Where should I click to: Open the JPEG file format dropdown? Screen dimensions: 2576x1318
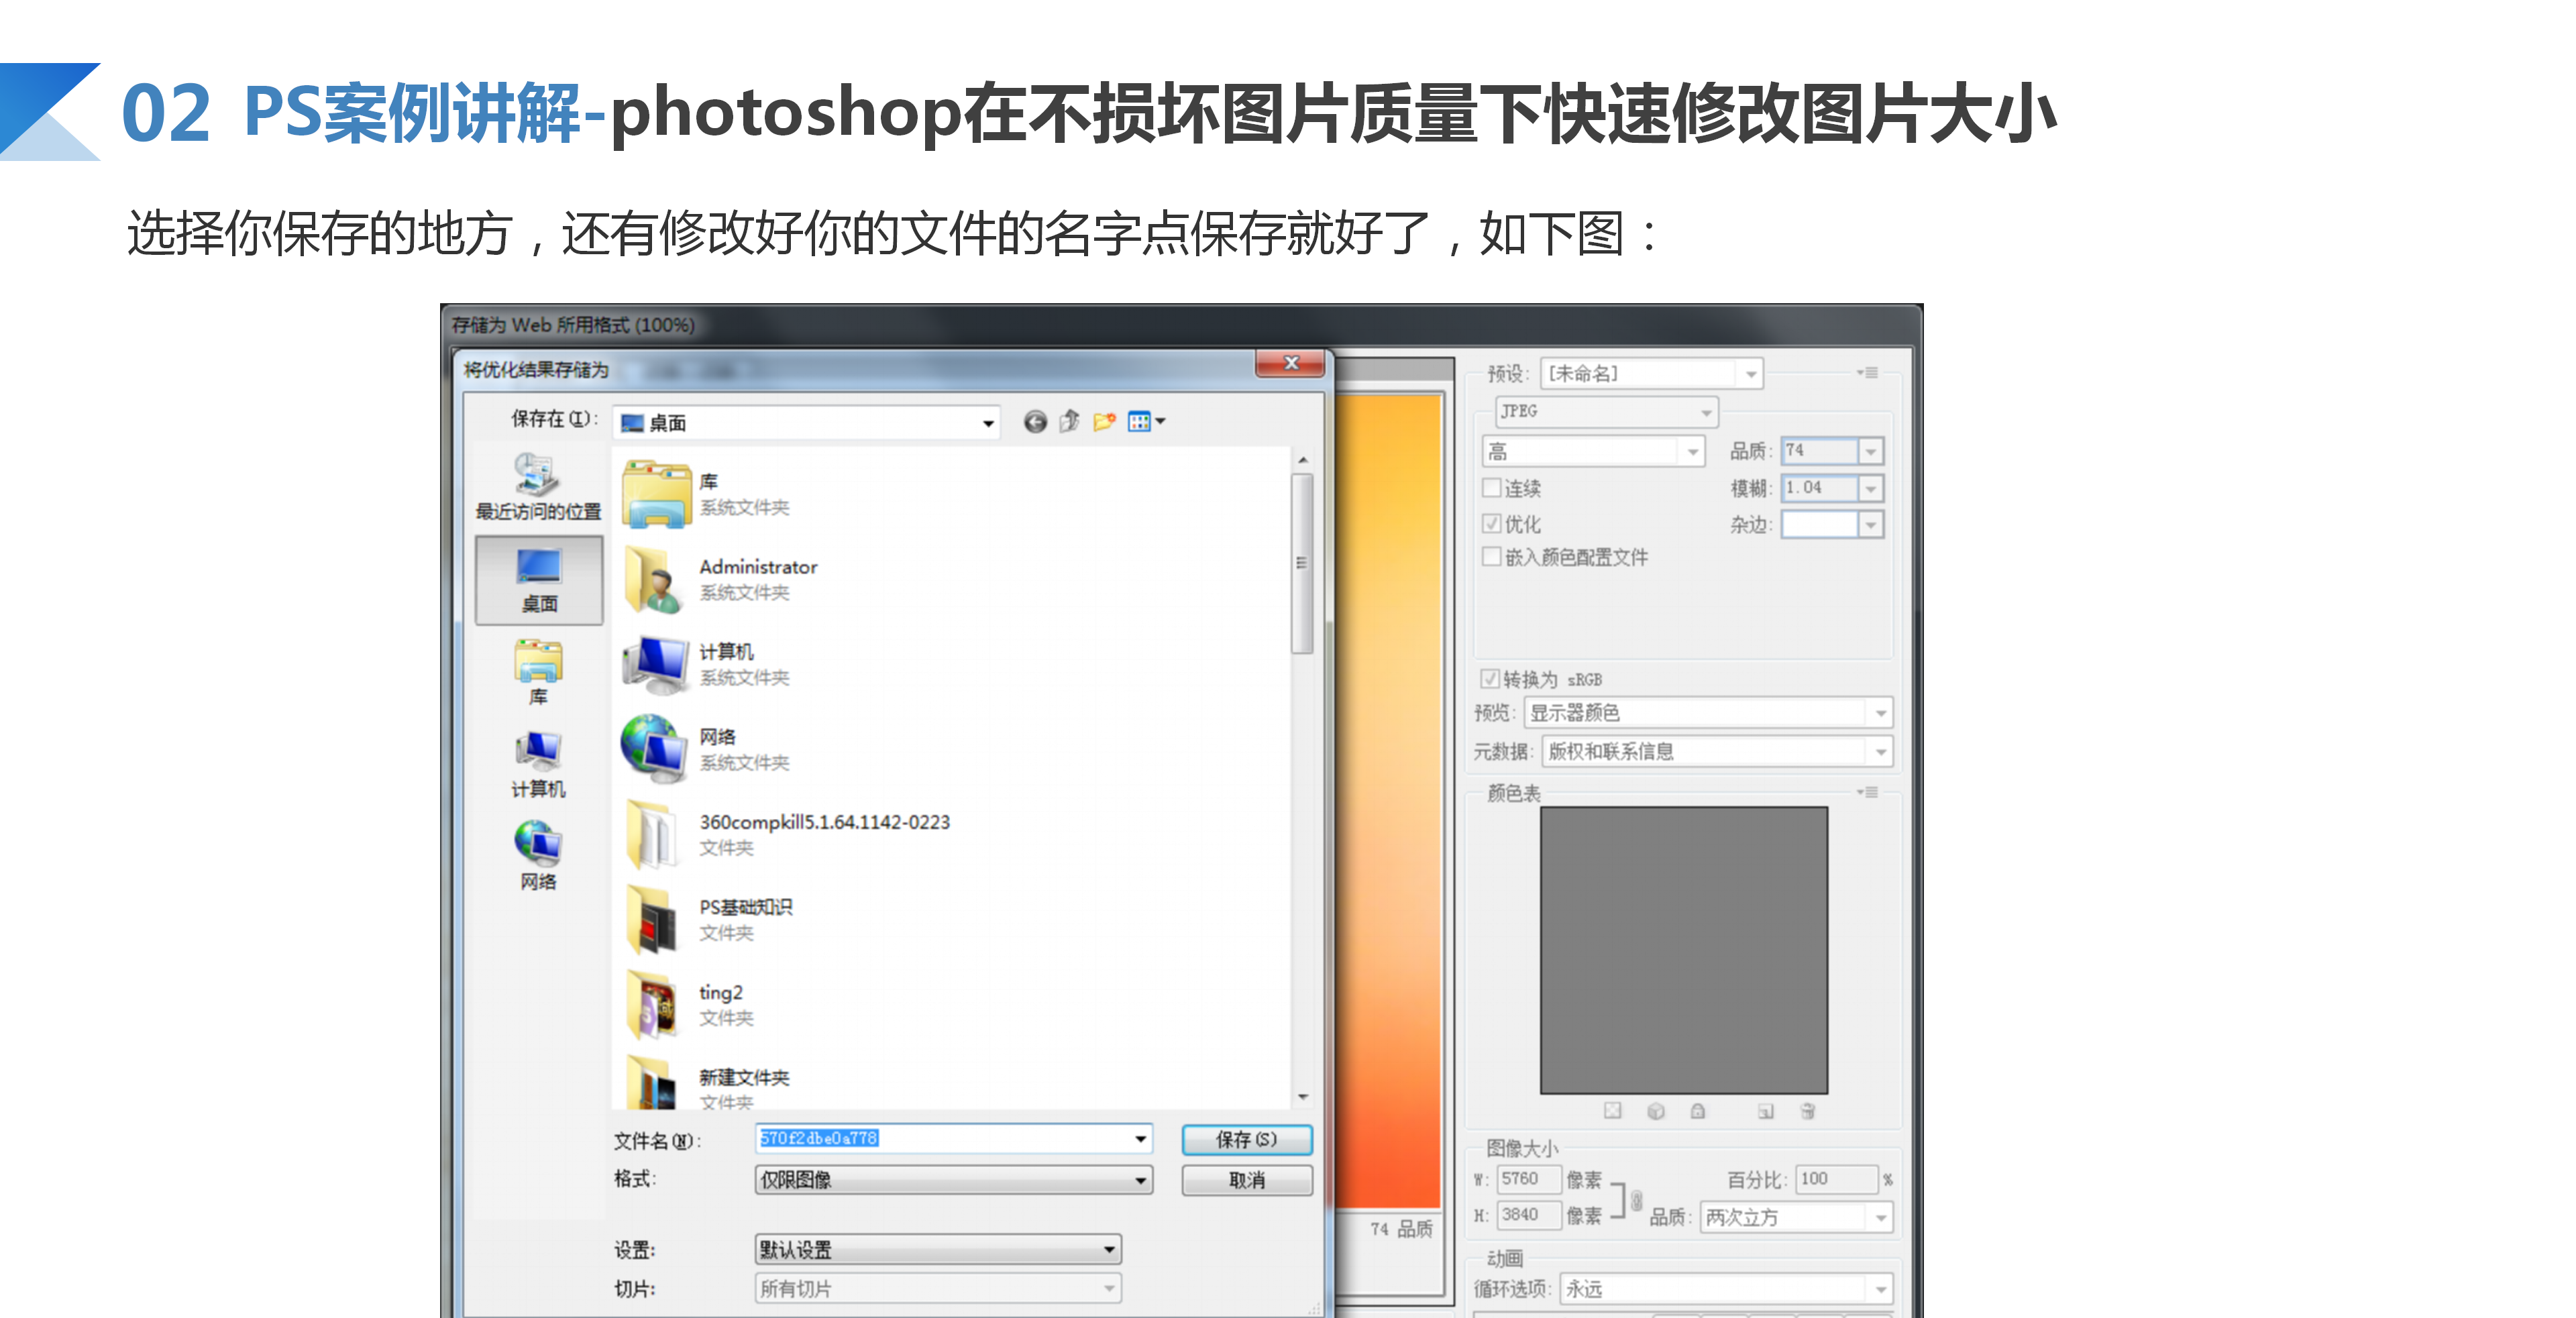(x=1606, y=411)
